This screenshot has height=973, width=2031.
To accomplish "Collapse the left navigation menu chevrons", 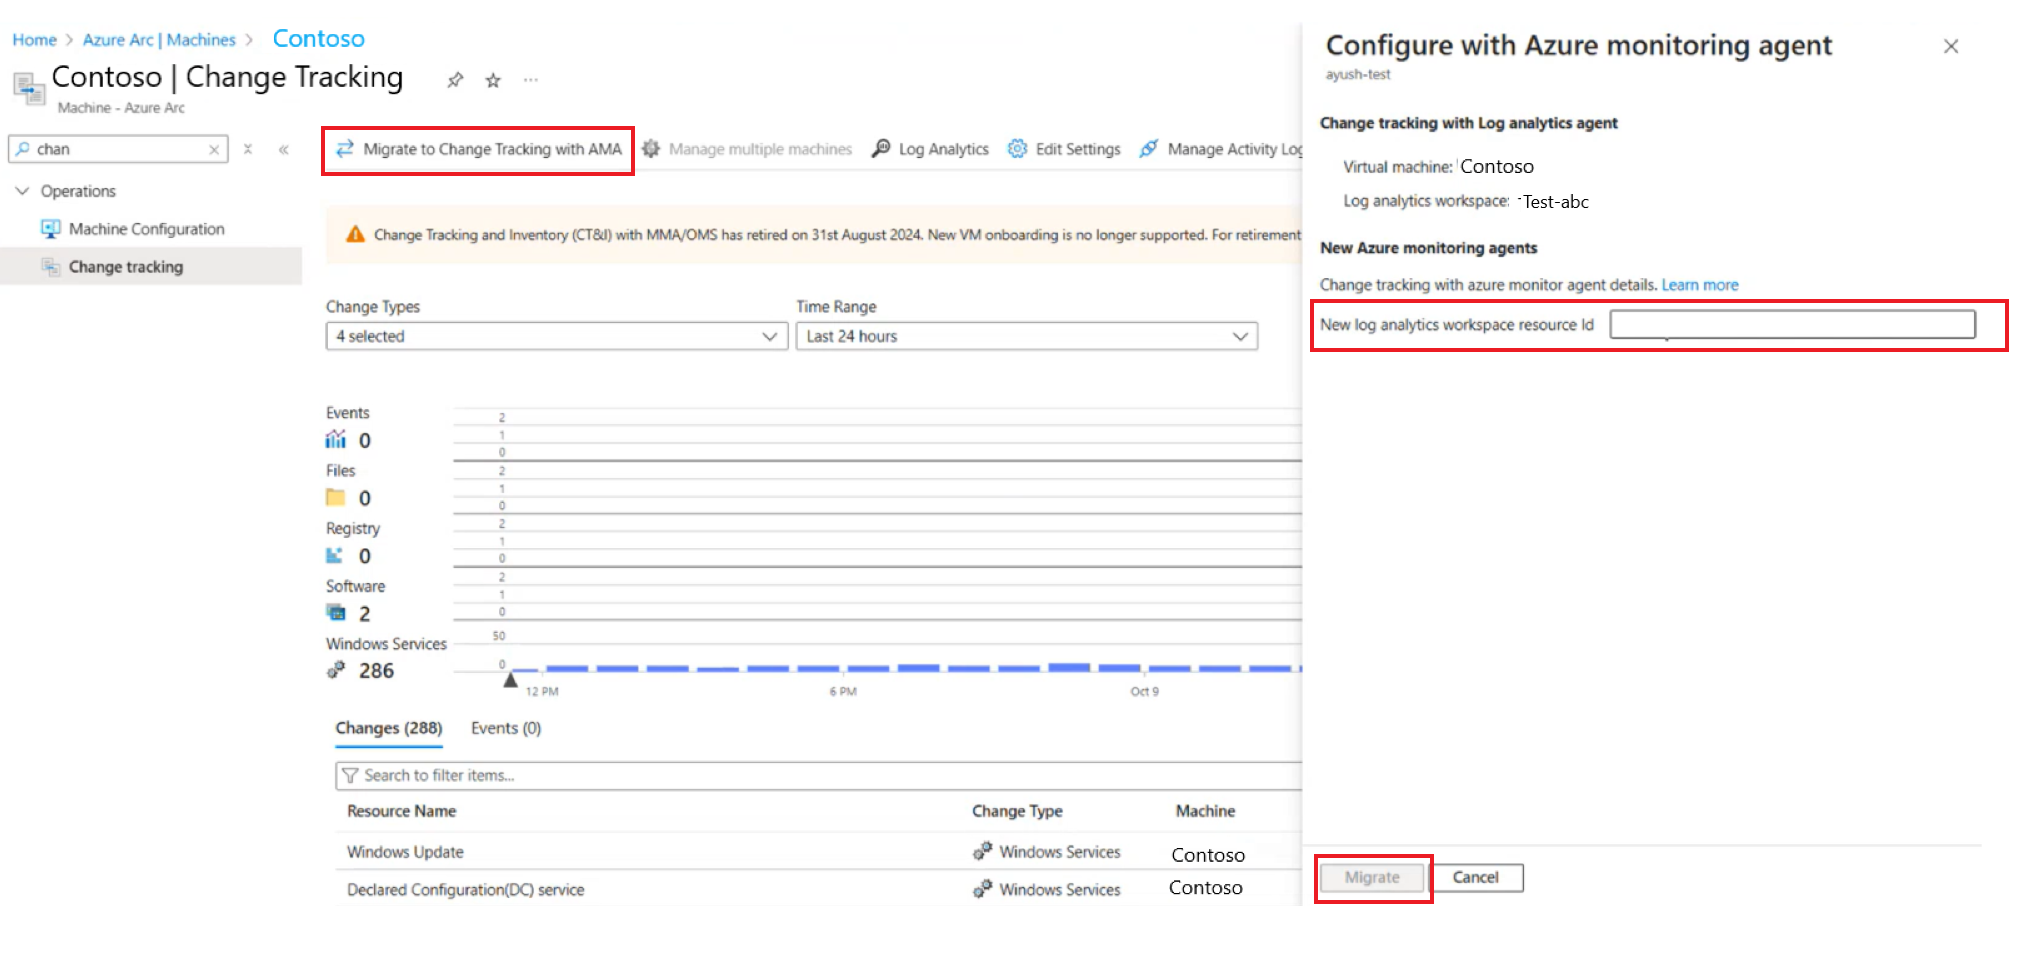I will click(x=284, y=150).
